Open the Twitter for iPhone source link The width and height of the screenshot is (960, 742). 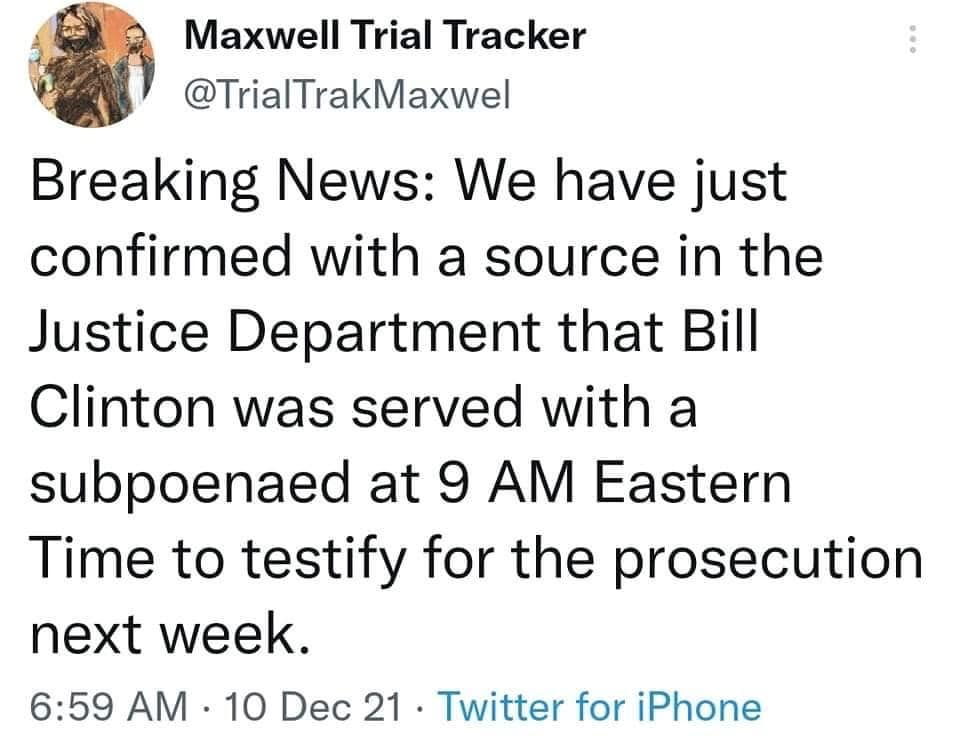pos(600,706)
